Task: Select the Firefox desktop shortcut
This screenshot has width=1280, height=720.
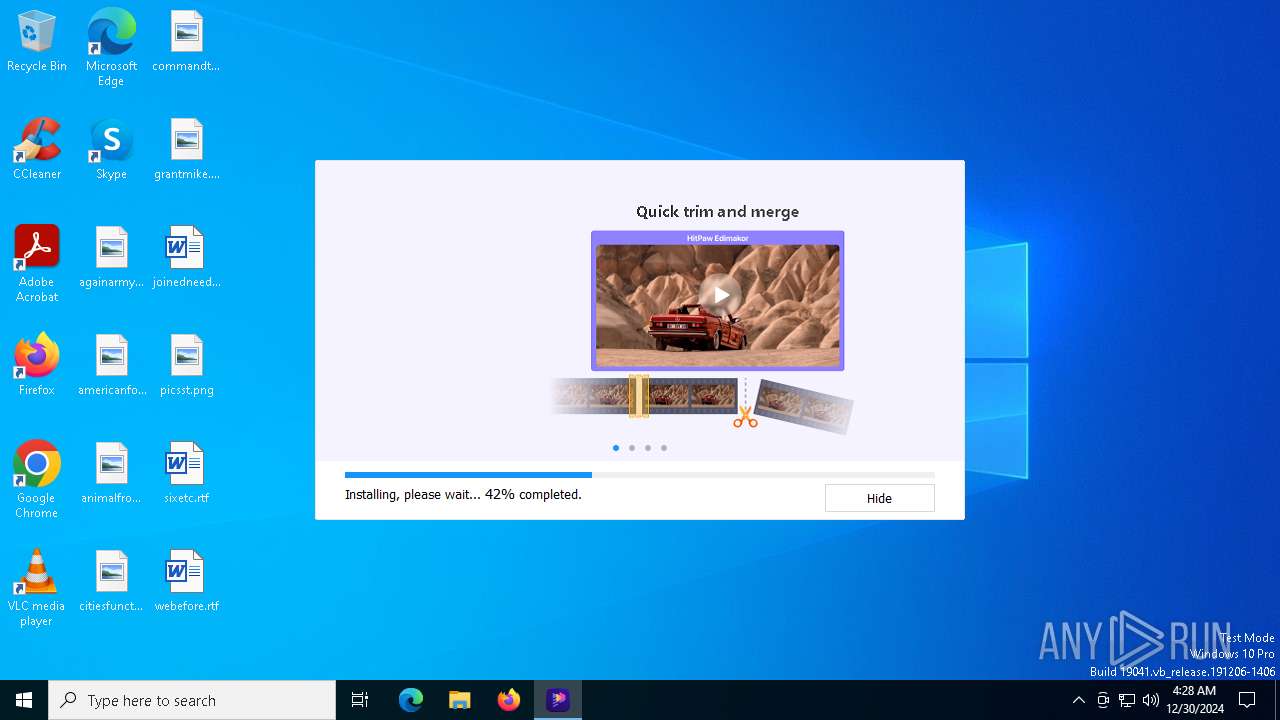Action: tap(37, 366)
